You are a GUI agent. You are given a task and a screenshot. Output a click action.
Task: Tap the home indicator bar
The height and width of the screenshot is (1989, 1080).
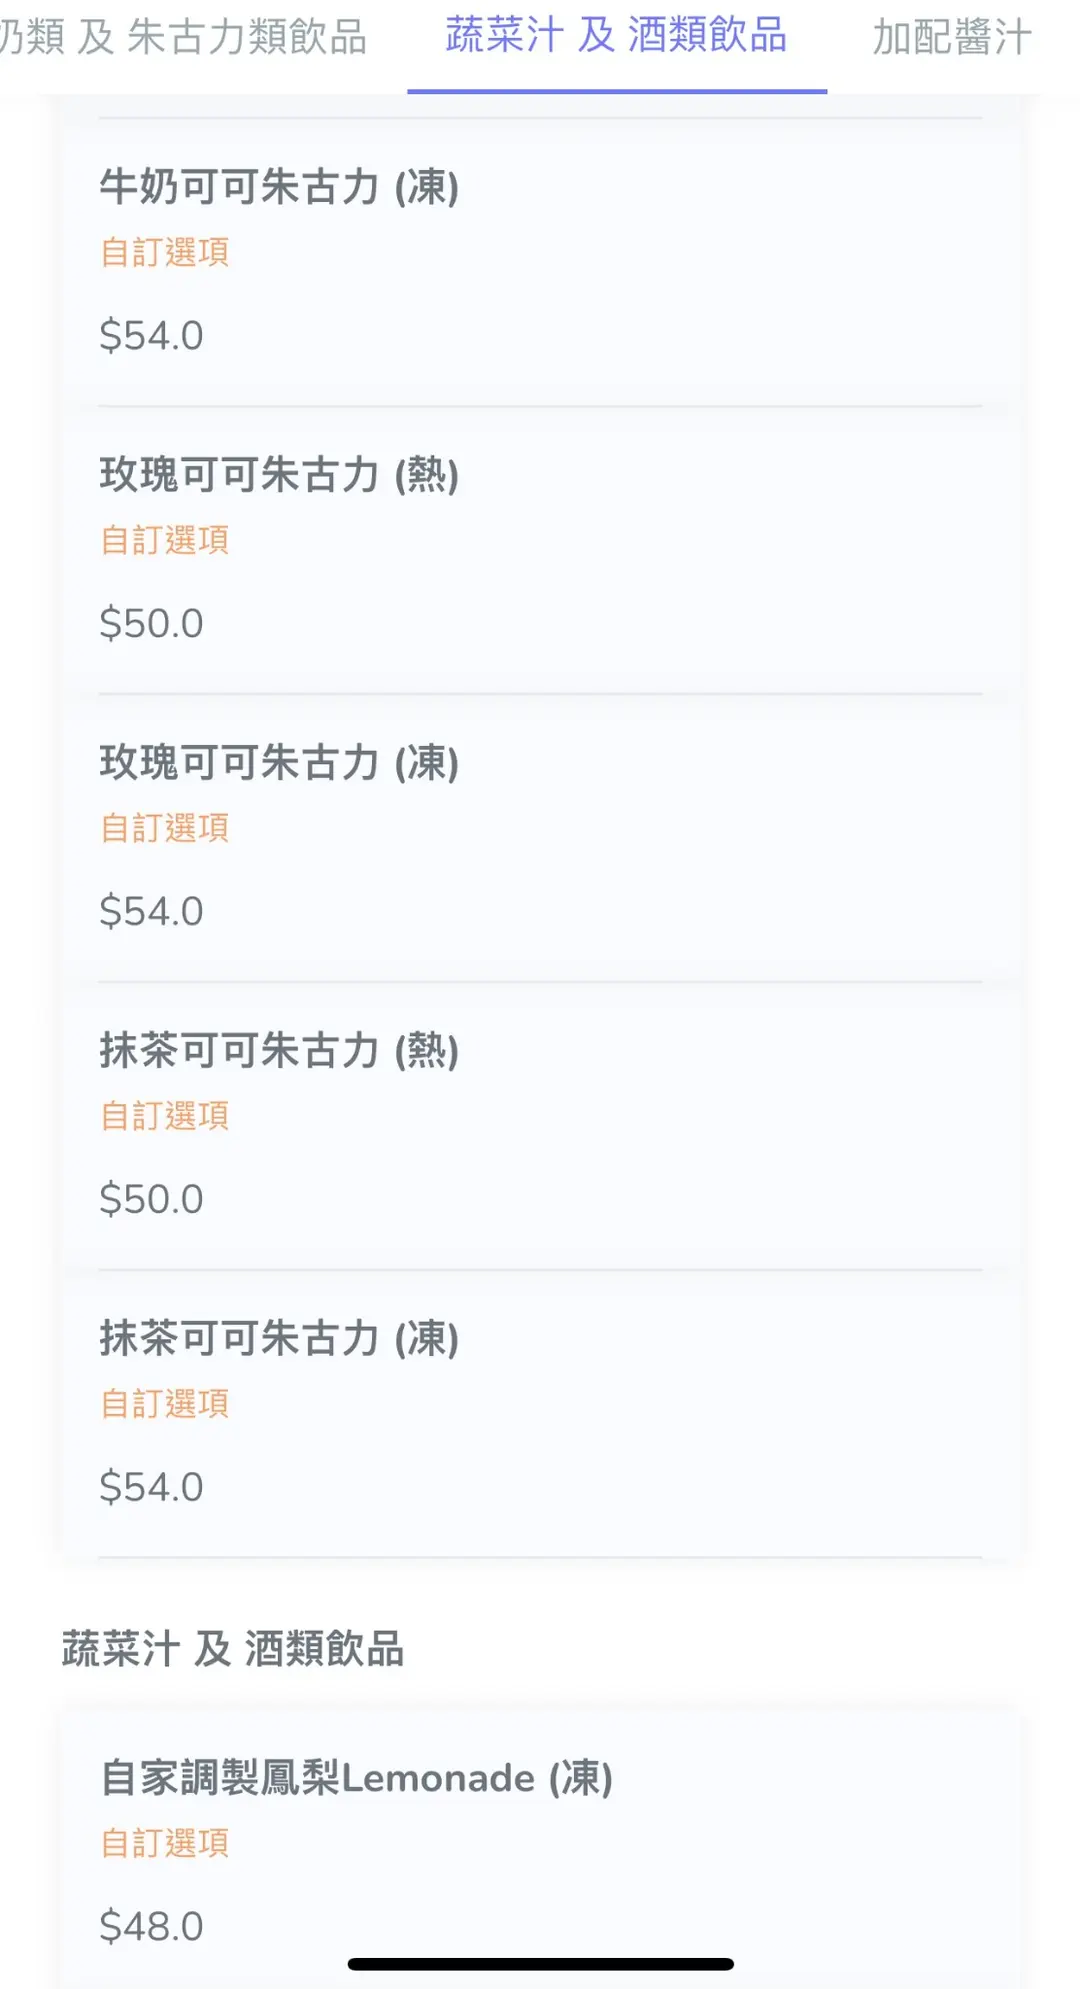[540, 1964]
